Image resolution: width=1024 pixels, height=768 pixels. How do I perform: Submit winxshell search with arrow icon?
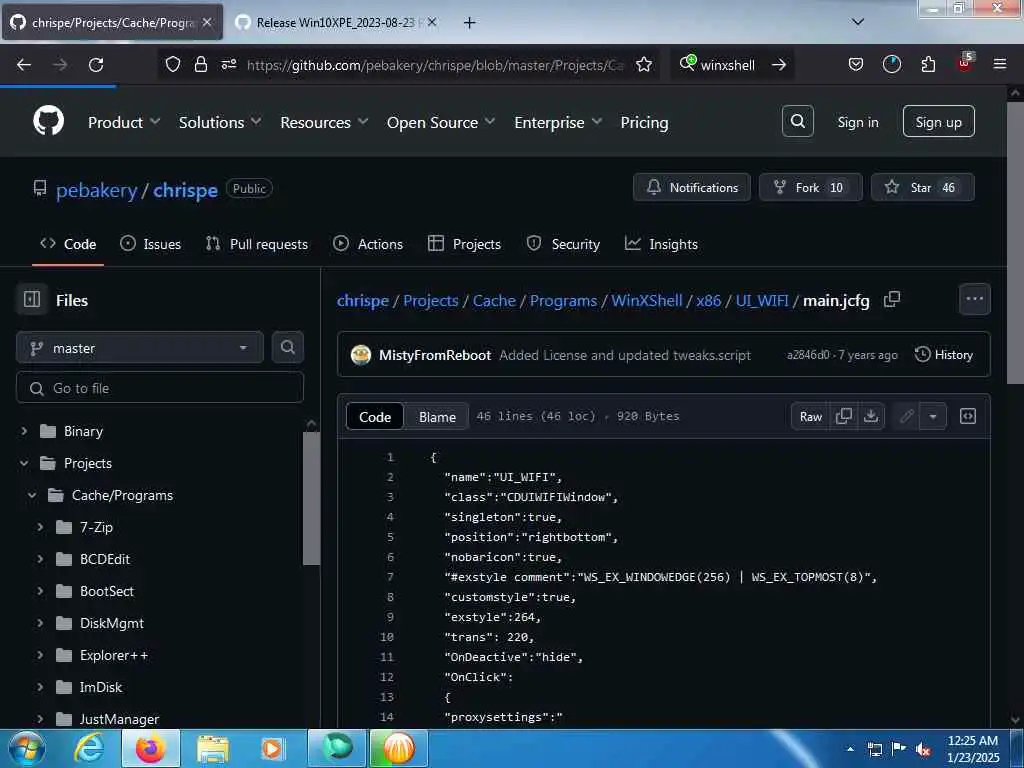(x=778, y=65)
